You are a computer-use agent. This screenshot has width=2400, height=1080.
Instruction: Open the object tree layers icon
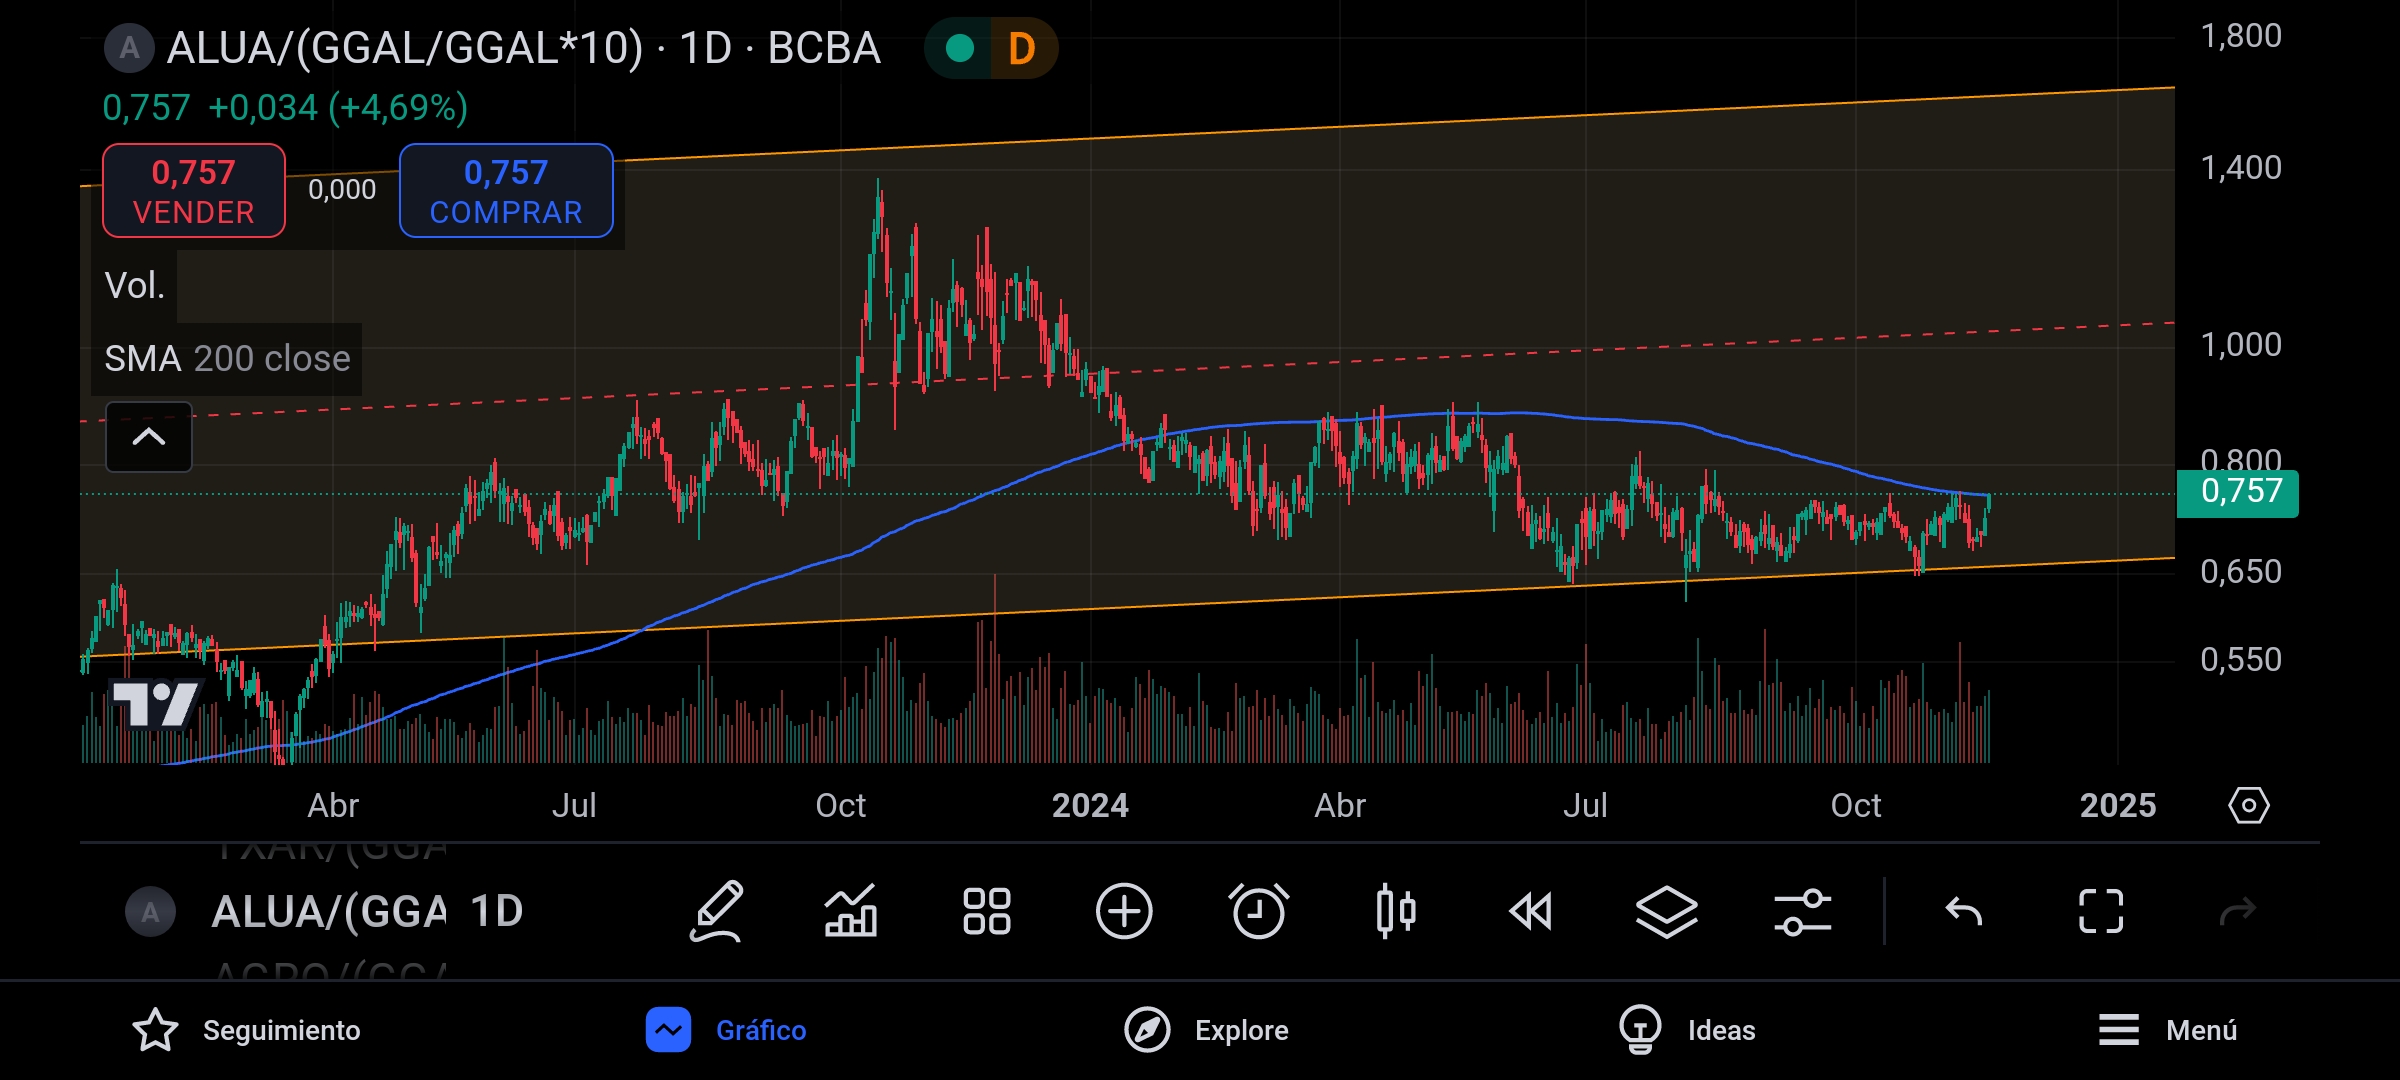tap(1667, 911)
